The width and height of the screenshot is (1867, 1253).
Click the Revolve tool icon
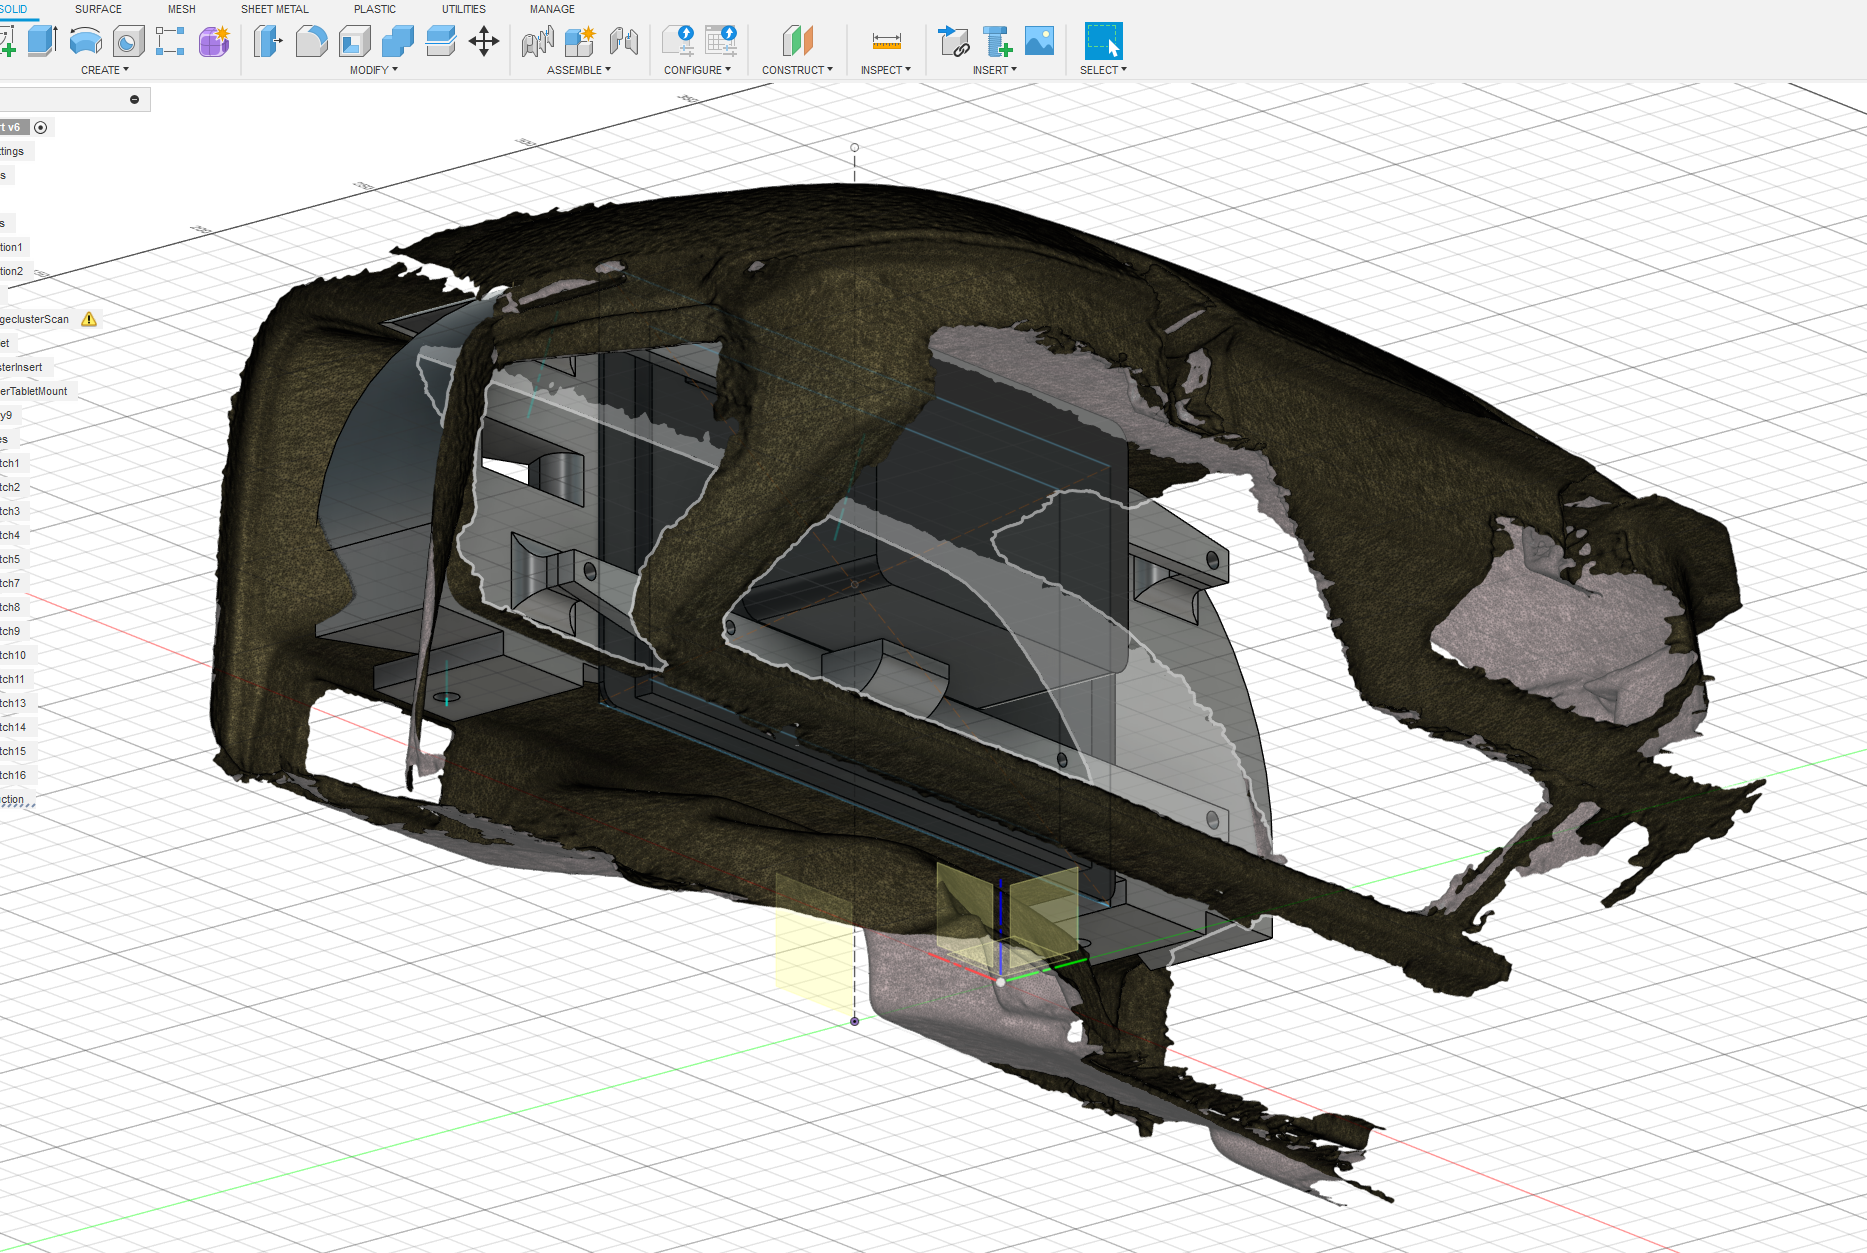coord(86,41)
